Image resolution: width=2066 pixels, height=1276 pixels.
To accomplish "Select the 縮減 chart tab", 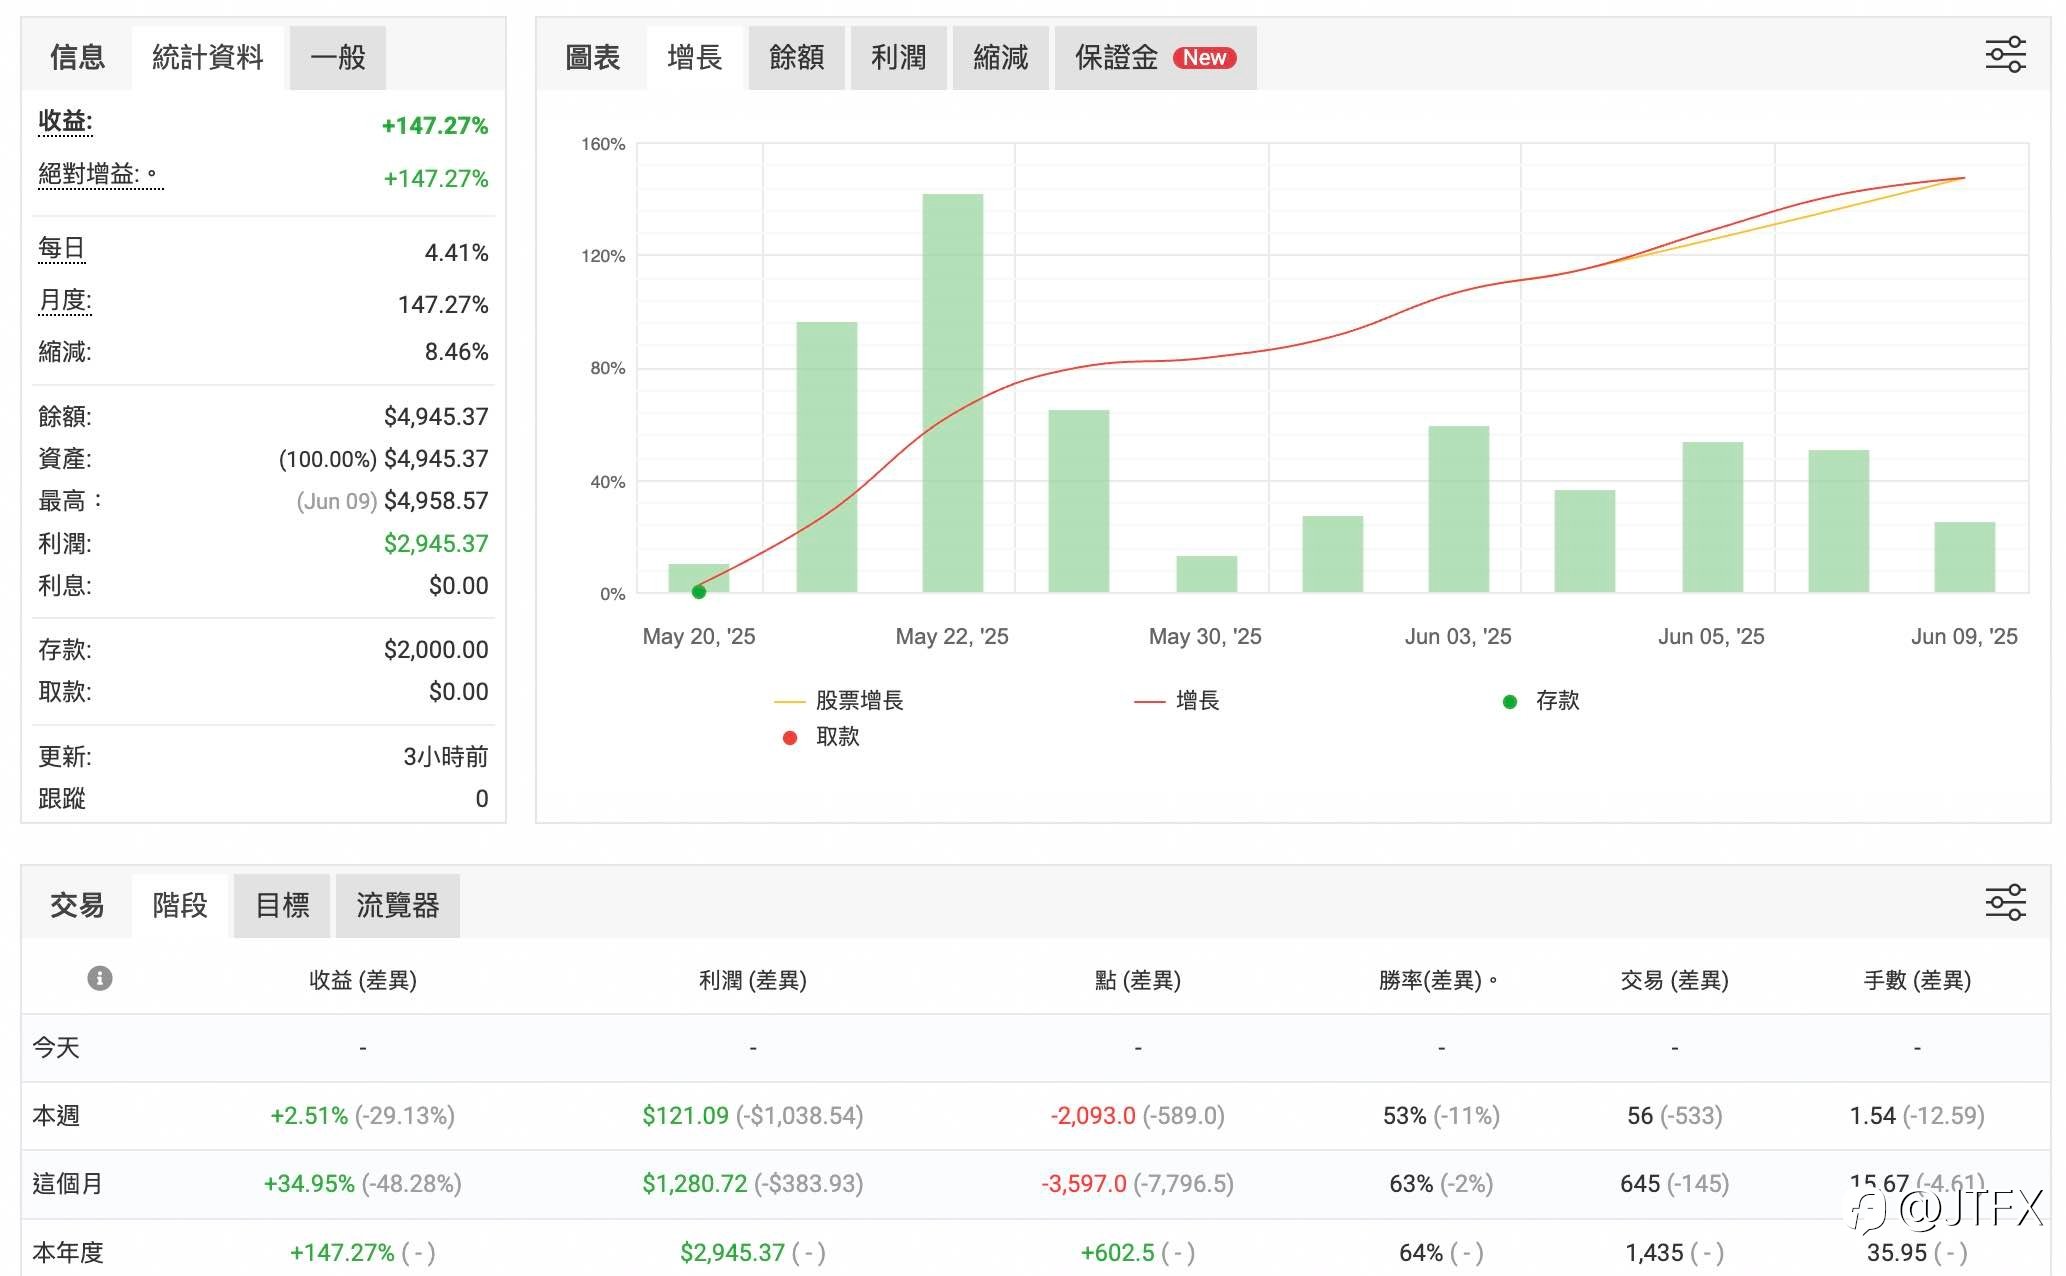I will pos(1000,58).
